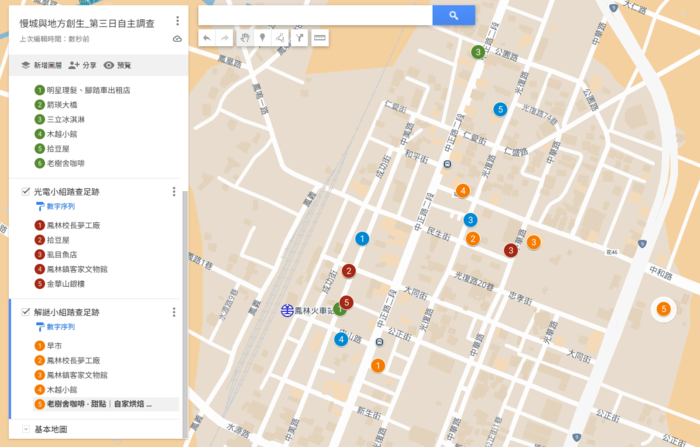Image resolution: width=700 pixels, height=447 pixels.
Task: Open the map title options menu
Action: (x=178, y=21)
